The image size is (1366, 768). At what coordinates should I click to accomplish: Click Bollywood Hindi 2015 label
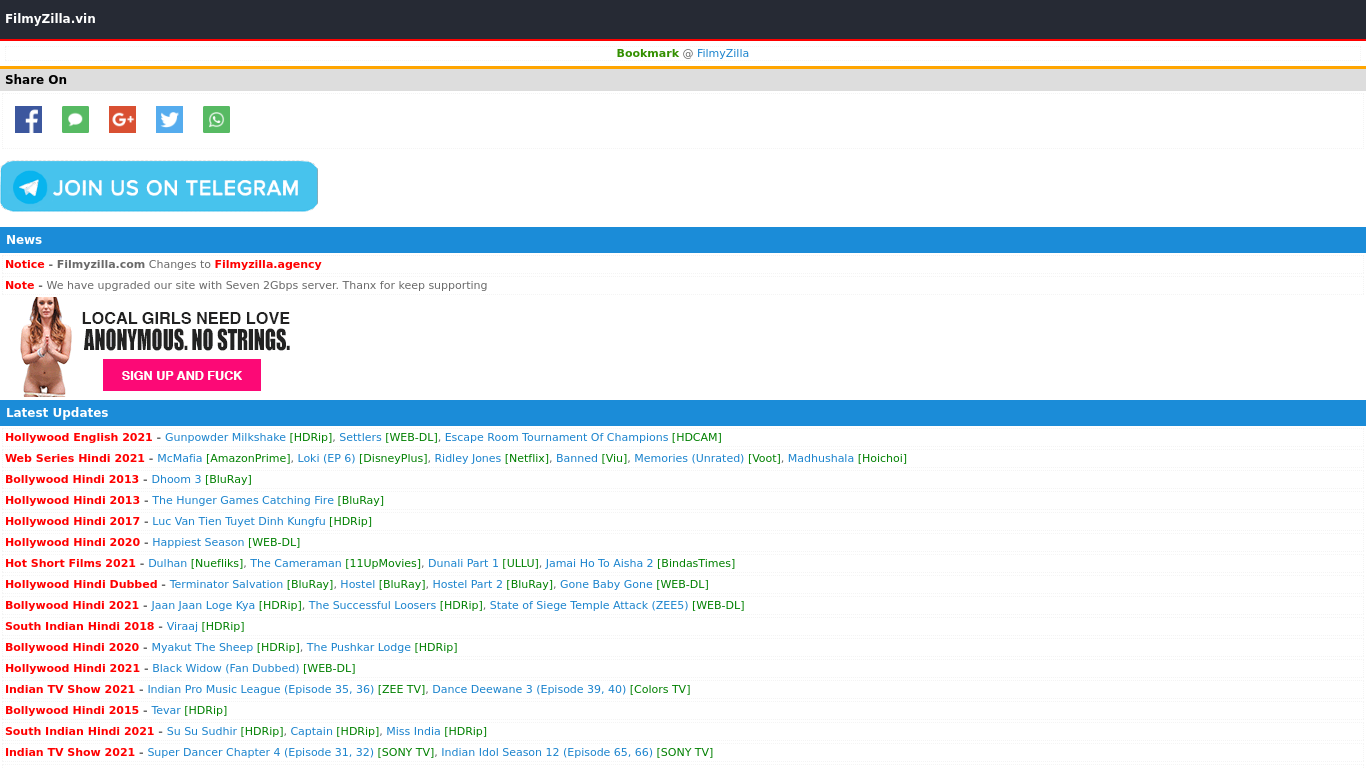click(72, 711)
